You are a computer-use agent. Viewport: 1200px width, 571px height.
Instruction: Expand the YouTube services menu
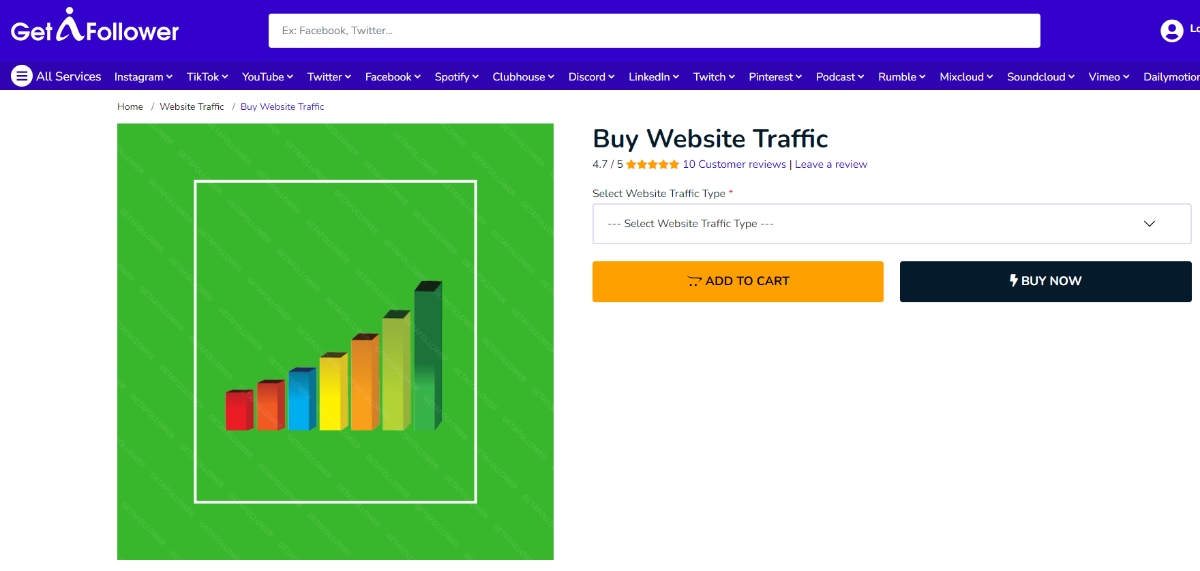pyautogui.click(x=267, y=77)
